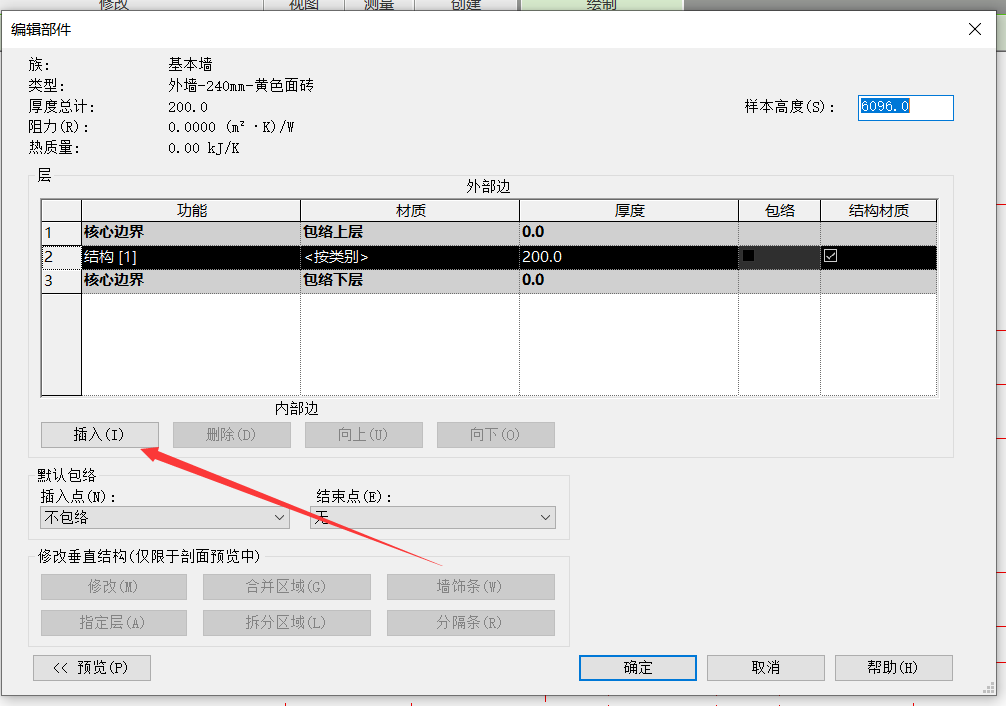Screen dimensions: 1006x706
Task: Select the <按类别> material cell
Action: 409,257
